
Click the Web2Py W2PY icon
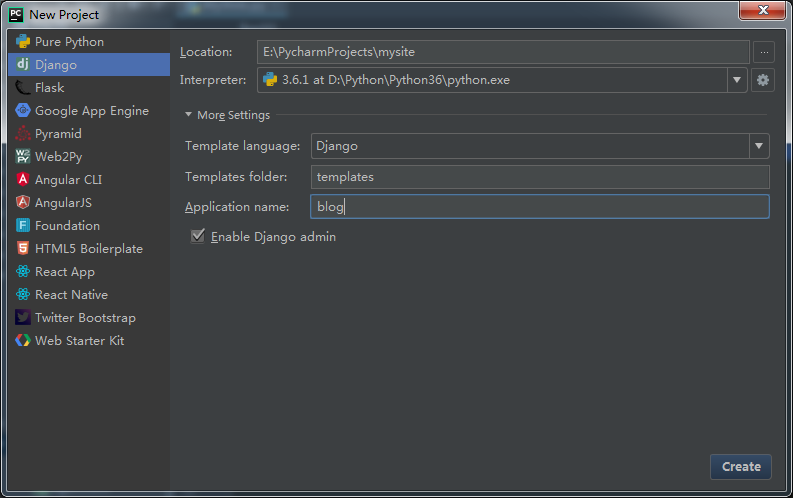[23, 156]
